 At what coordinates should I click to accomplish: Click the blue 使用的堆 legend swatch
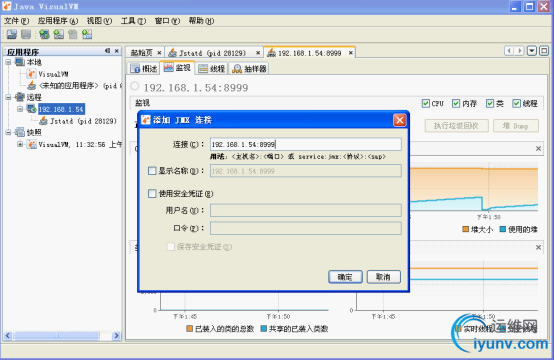pos(503,229)
